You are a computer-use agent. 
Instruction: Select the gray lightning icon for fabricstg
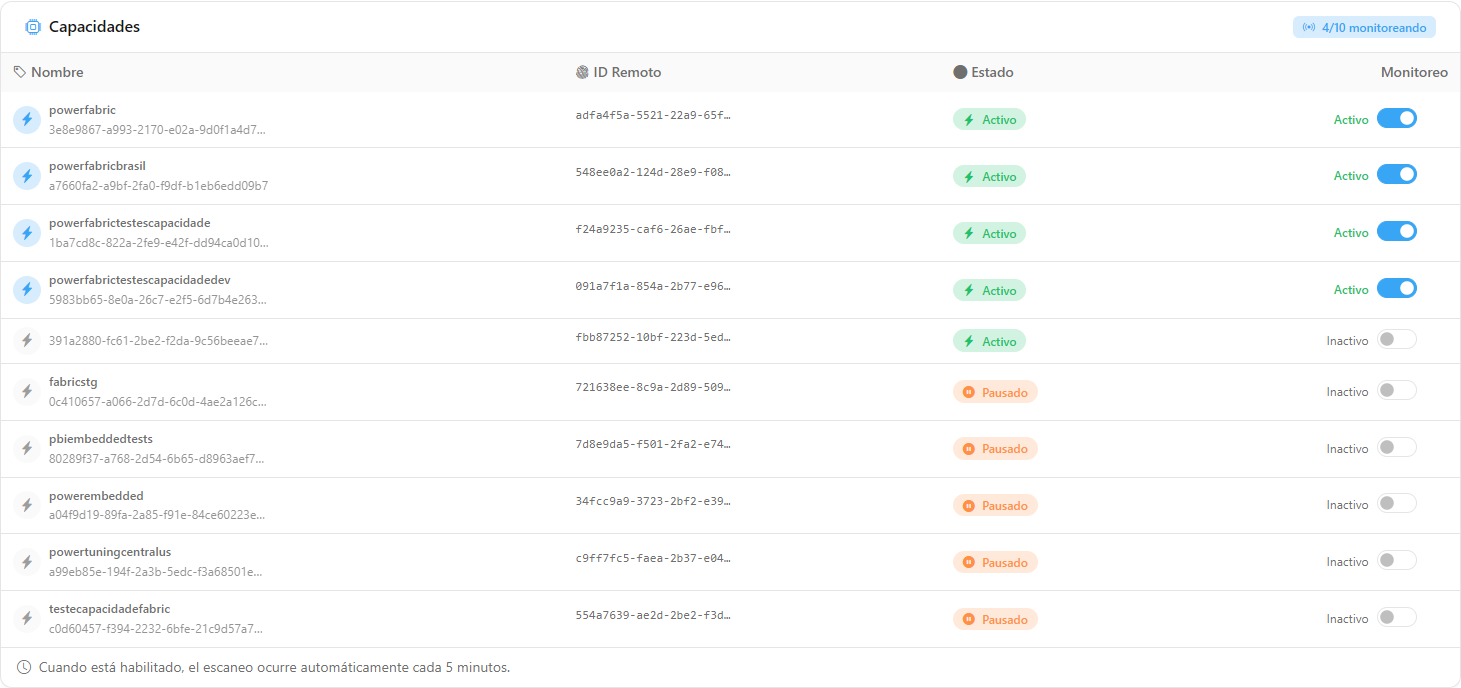point(27,392)
